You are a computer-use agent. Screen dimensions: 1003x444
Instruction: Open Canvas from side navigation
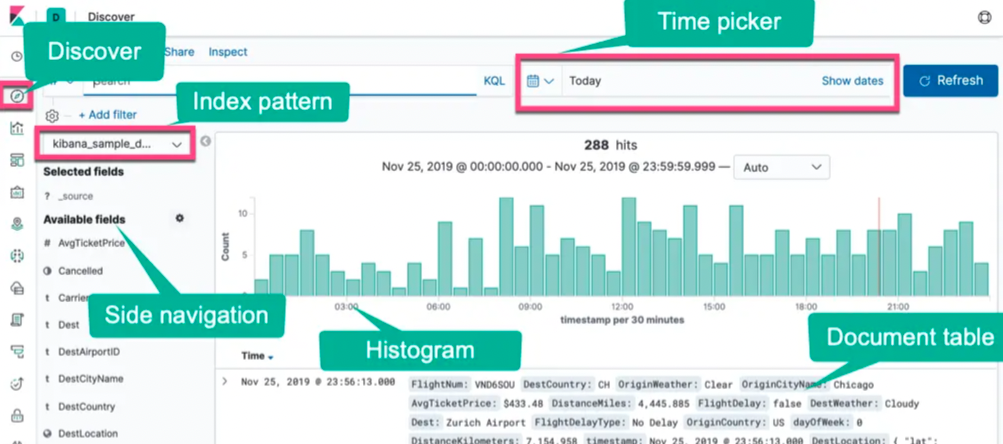[x=17, y=192]
